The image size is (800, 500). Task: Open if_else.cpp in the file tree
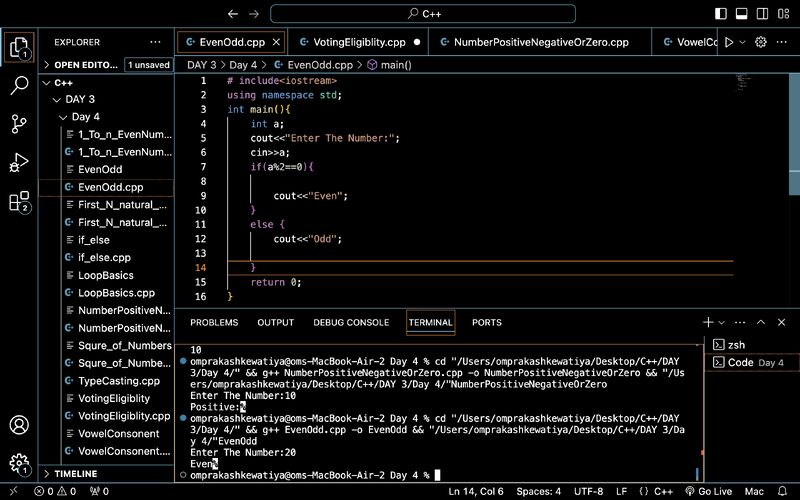tap(106, 258)
